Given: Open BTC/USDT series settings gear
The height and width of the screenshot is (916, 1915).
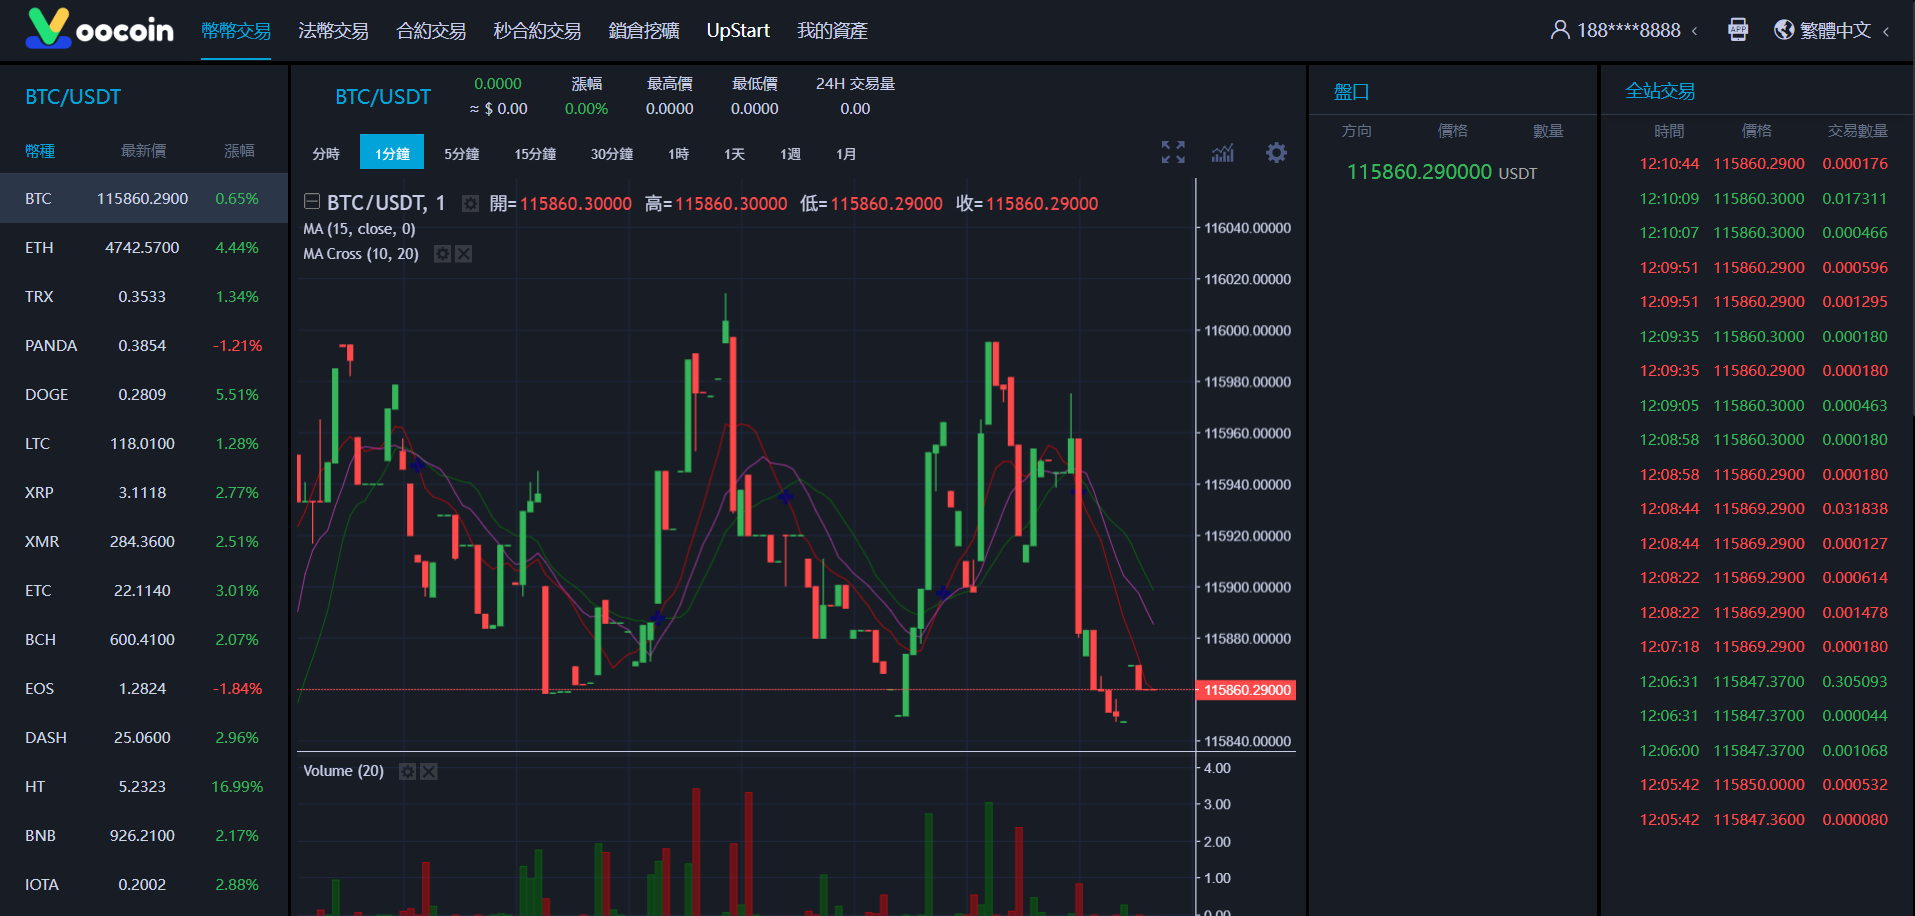Looking at the screenshot, I should point(470,204).
